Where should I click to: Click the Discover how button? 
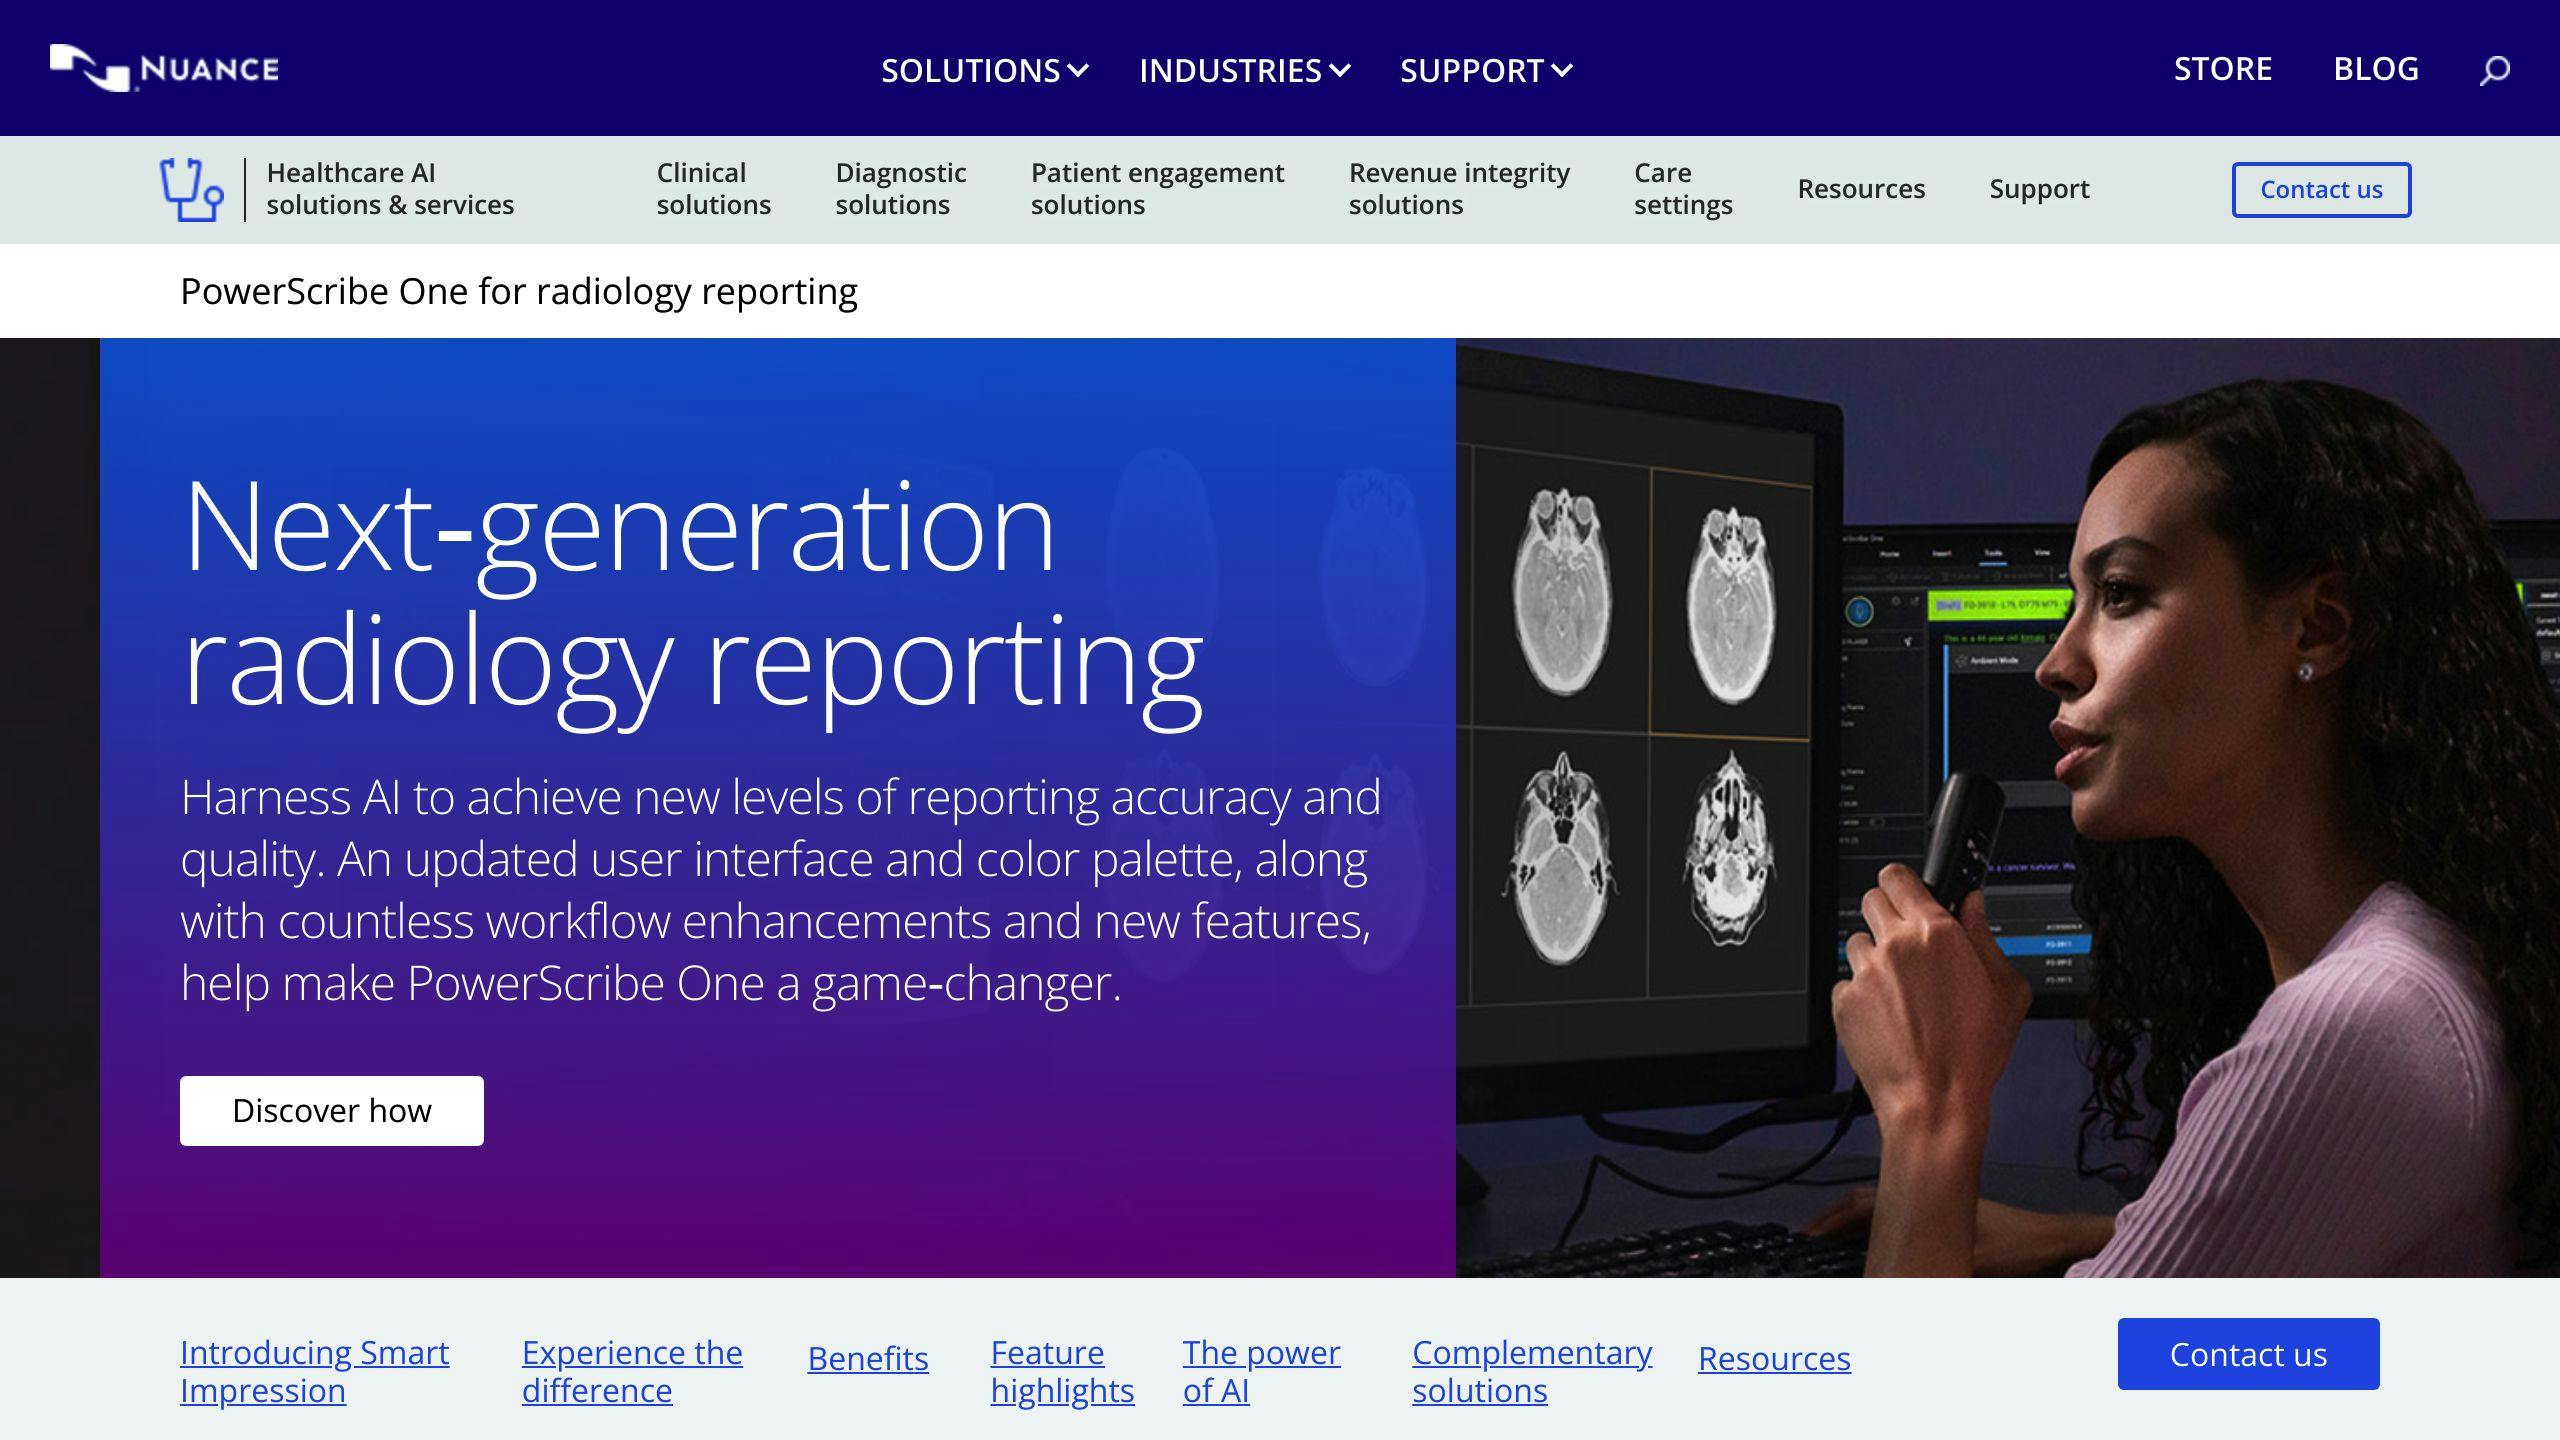331,1110
